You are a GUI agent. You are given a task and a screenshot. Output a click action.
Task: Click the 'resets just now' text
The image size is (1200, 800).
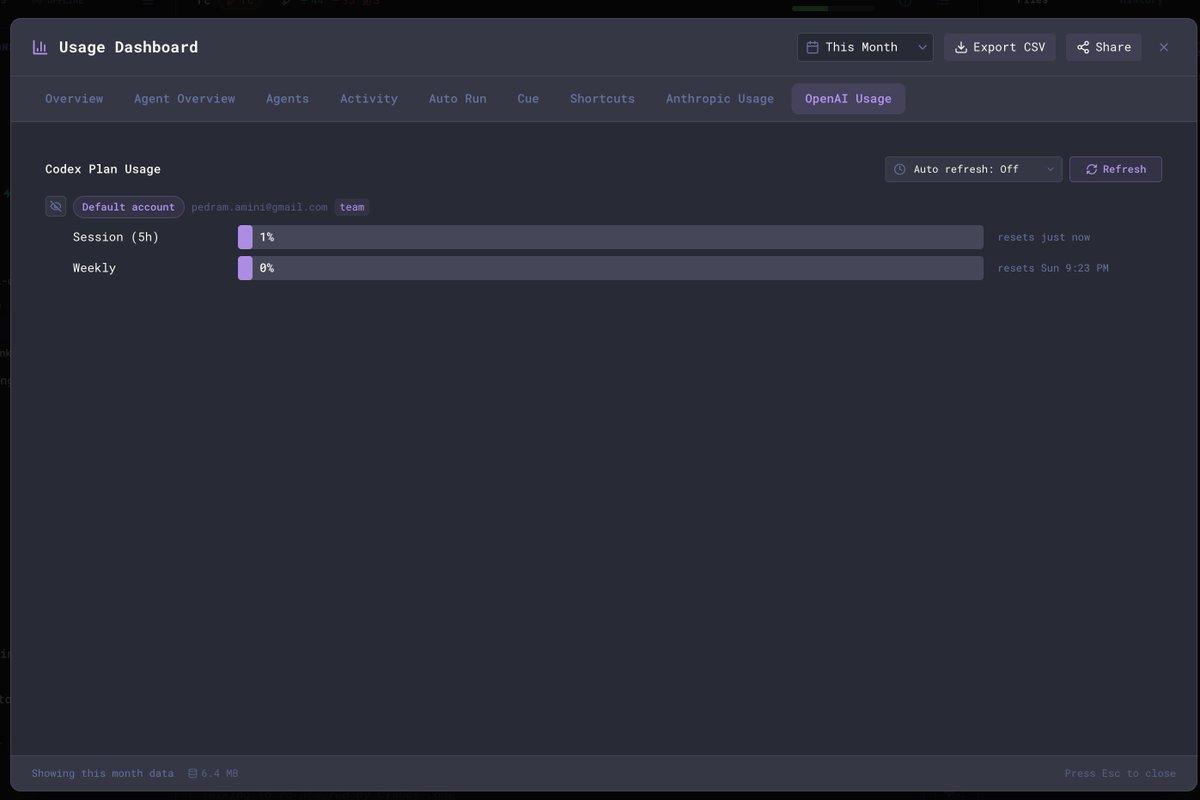point(1044,237)
